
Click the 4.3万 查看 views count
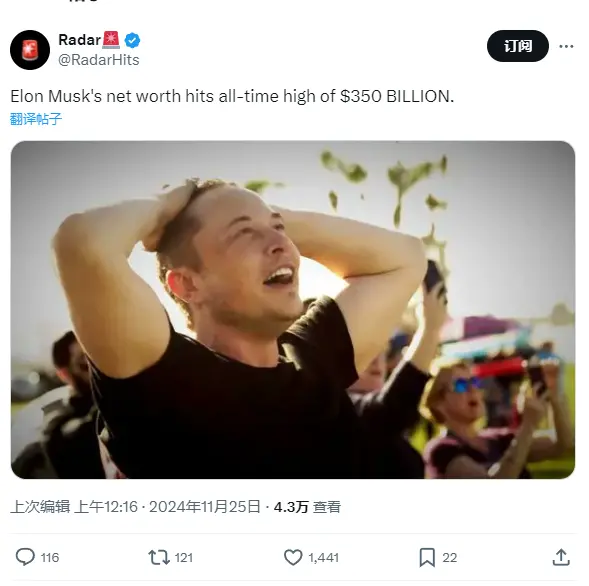pos(307,507)
